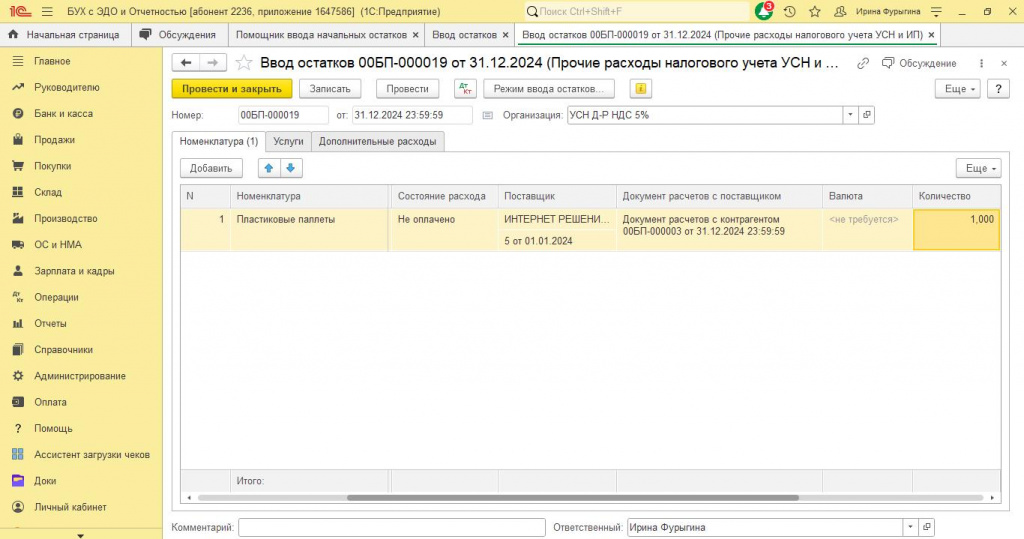Show Дт/Кт postings icon
1024x539 pixels.
tap(466, 89)
